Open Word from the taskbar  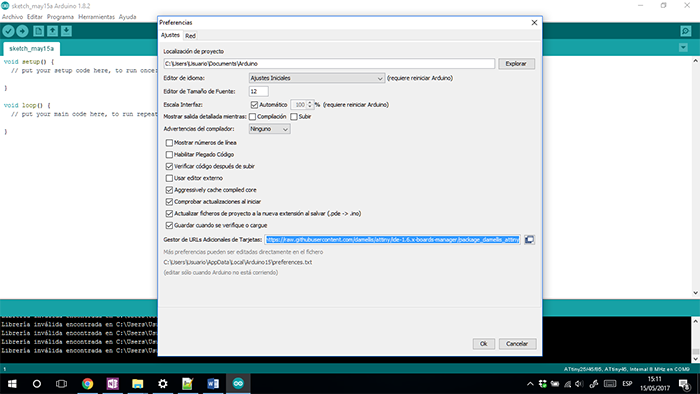(213, 384)
